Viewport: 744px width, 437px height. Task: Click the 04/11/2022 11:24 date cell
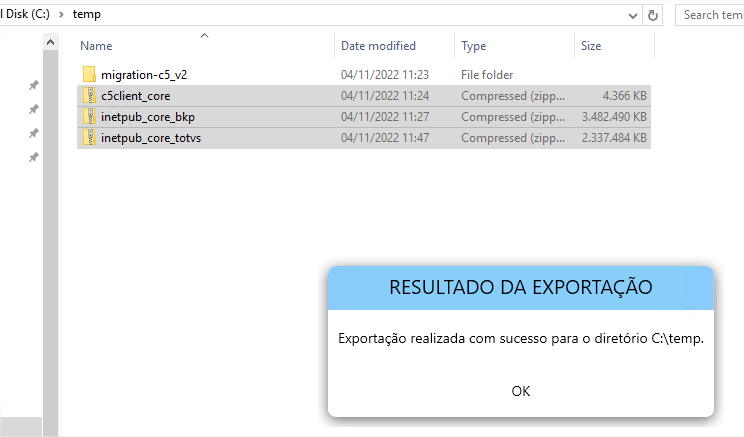click(x=384, y=96)
